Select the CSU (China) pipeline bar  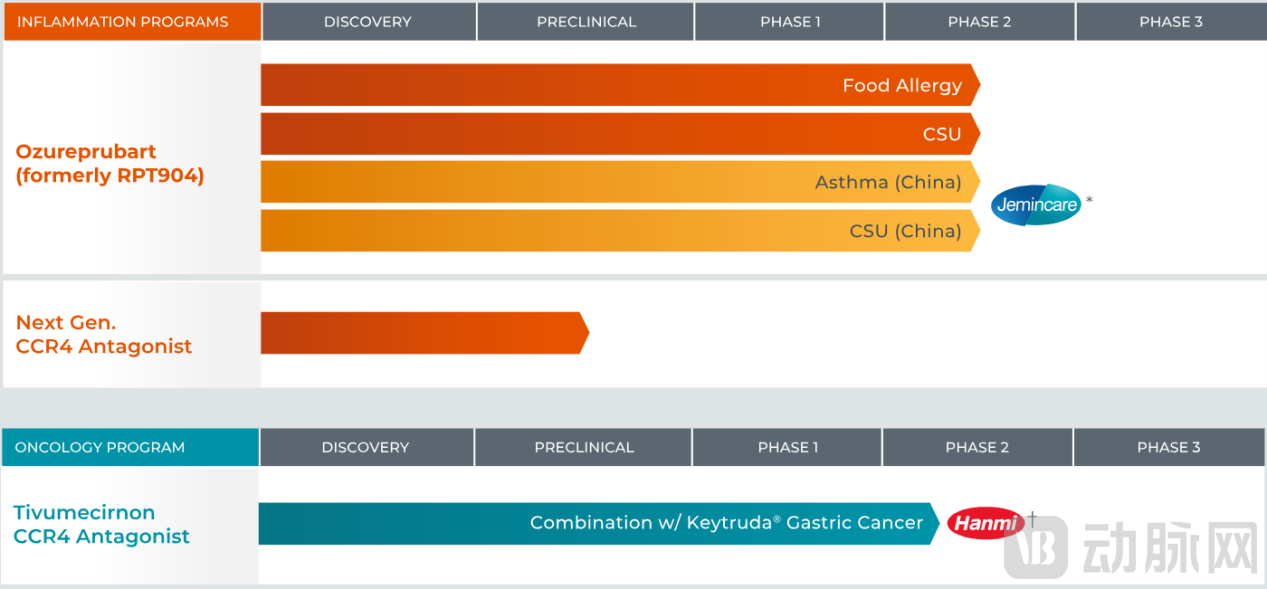(620, 231)
